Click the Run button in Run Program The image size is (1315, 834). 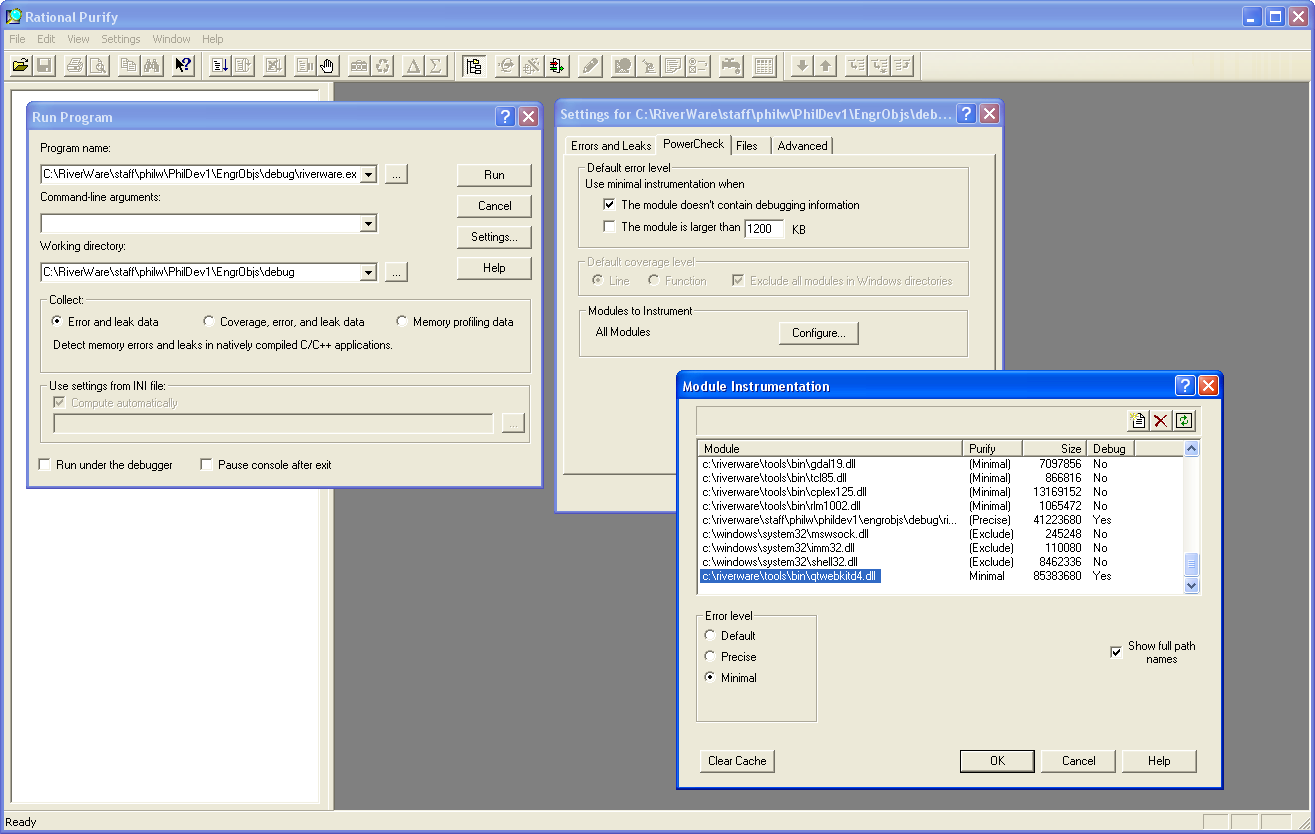[494, 175]
